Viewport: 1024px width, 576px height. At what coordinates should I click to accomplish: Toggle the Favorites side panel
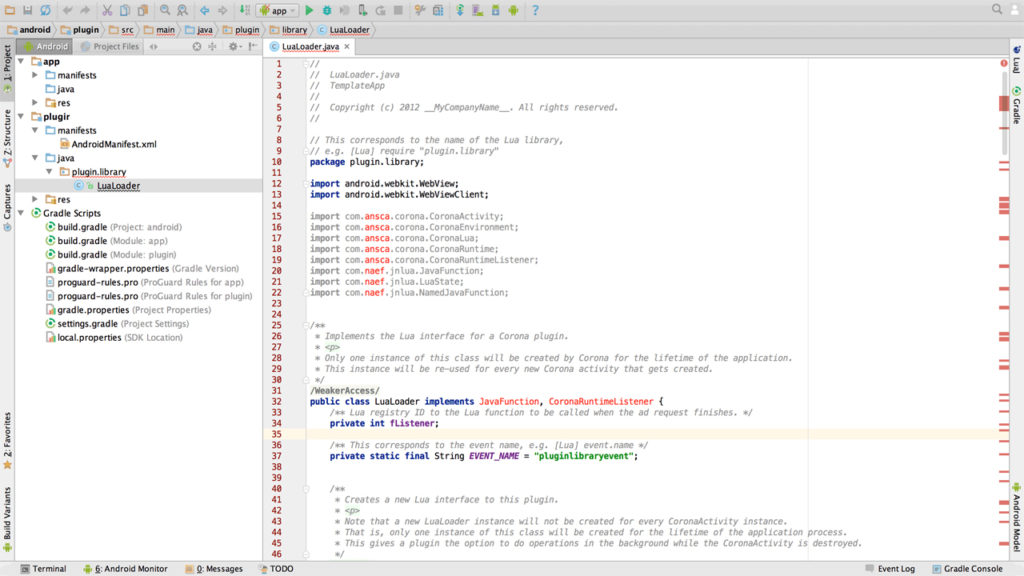click(7, 438)
